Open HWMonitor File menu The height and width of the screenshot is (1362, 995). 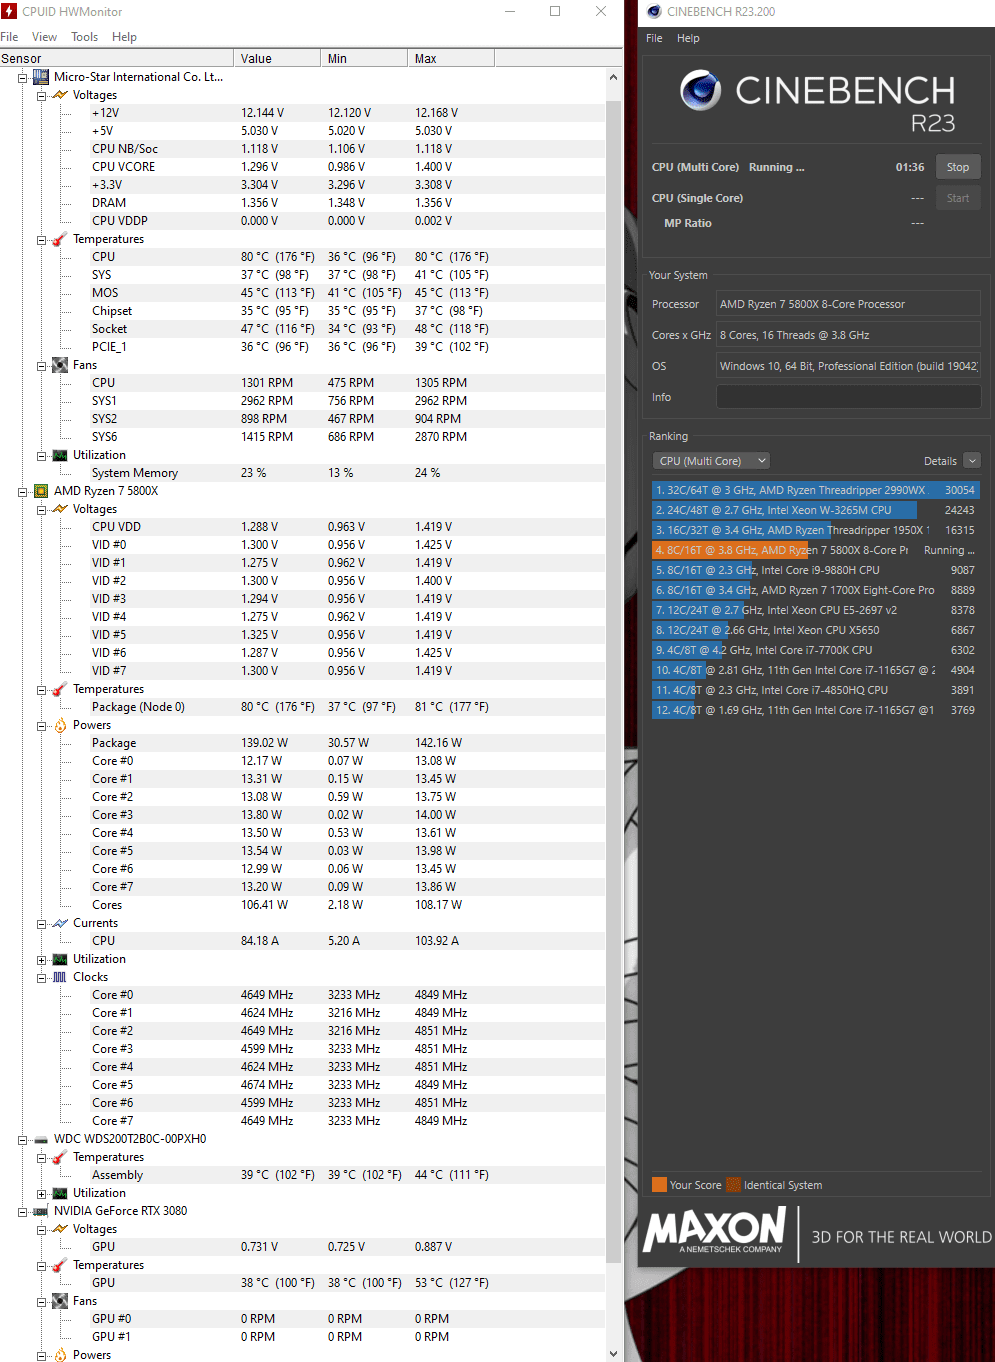(x=10, y=37)
